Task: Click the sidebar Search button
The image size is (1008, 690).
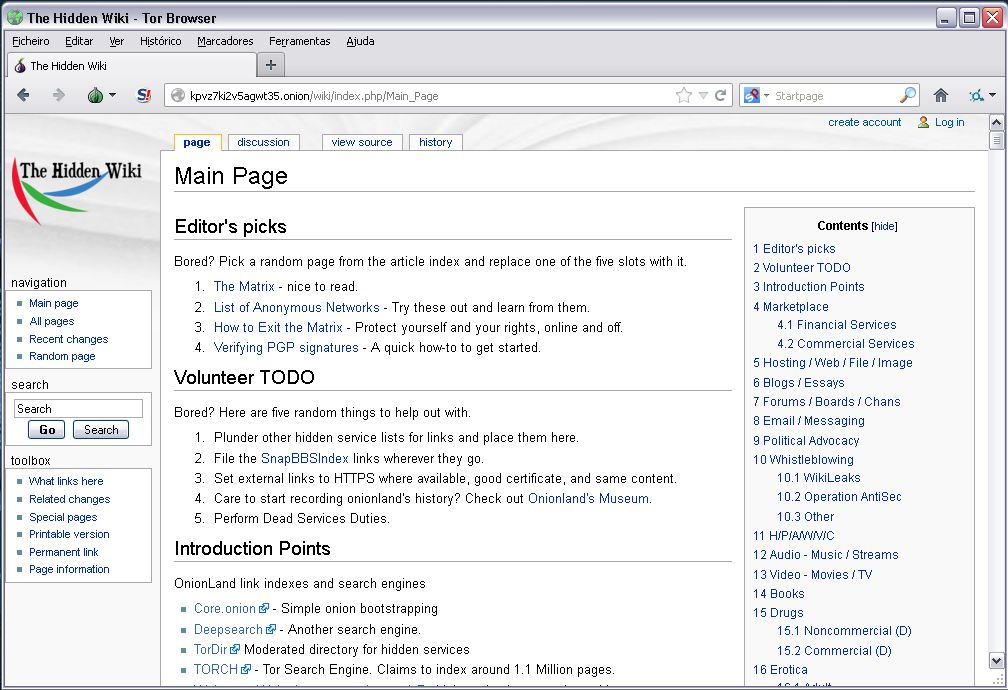Action: click(x=101, y=430)
